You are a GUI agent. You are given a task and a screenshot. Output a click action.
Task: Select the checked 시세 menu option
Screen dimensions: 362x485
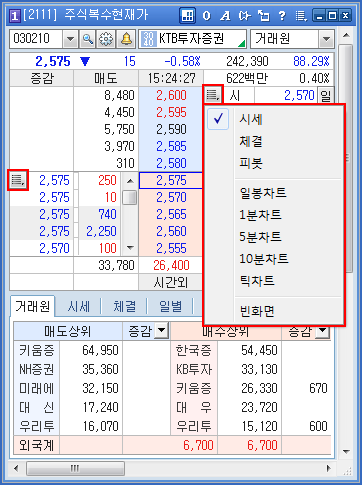(x=273, y=119)
